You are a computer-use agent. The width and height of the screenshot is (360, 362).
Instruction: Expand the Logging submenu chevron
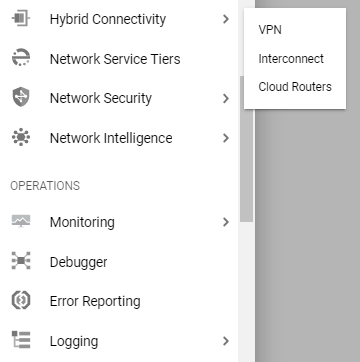[226, 341]
